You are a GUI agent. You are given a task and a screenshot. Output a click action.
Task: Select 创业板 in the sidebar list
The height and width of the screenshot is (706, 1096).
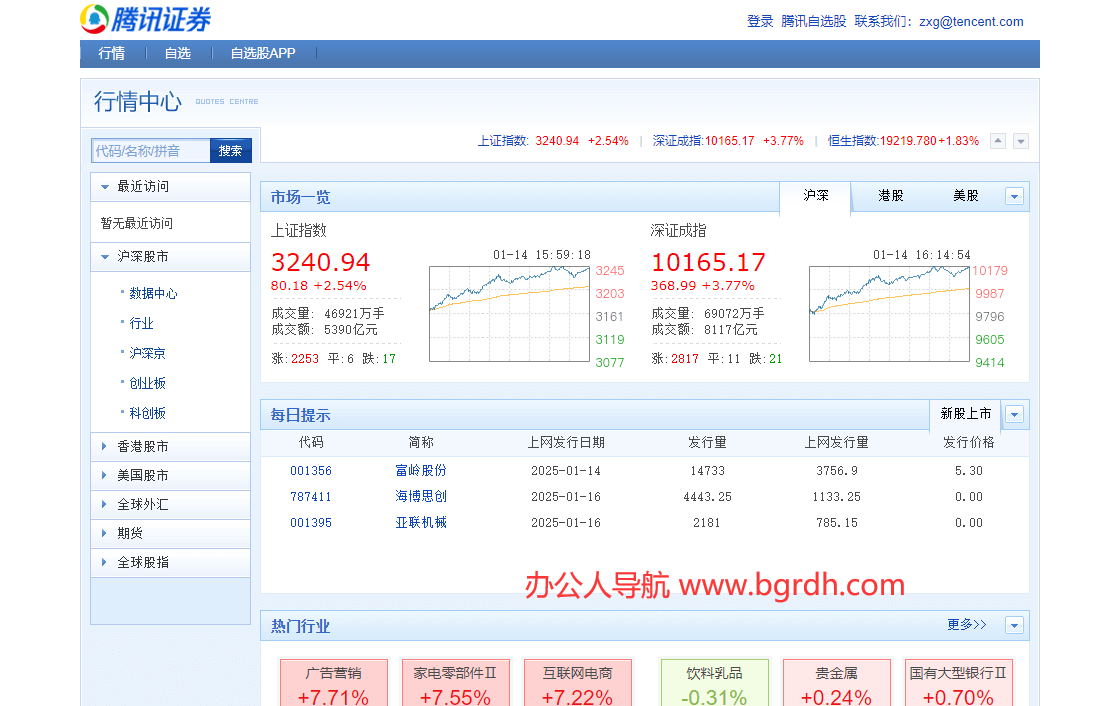pyautogui.click(x=148, y=383)
